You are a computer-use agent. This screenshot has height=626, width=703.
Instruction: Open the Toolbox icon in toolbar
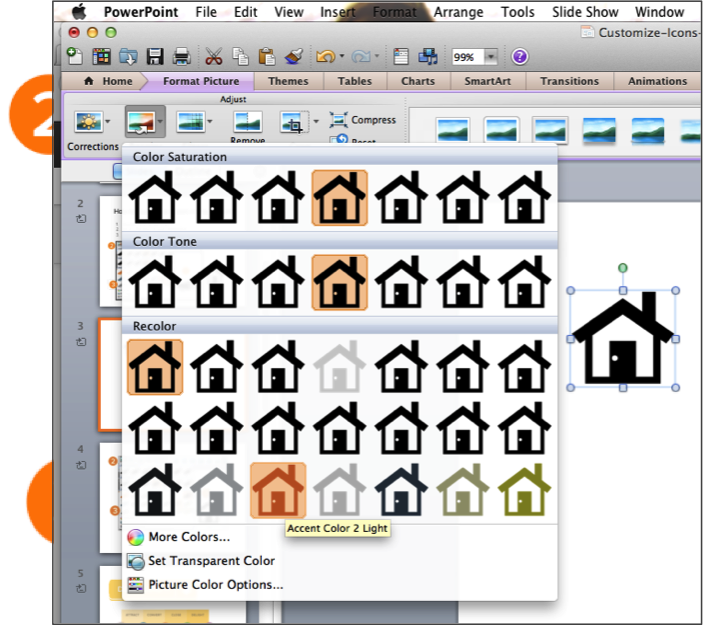pos(400,57)
